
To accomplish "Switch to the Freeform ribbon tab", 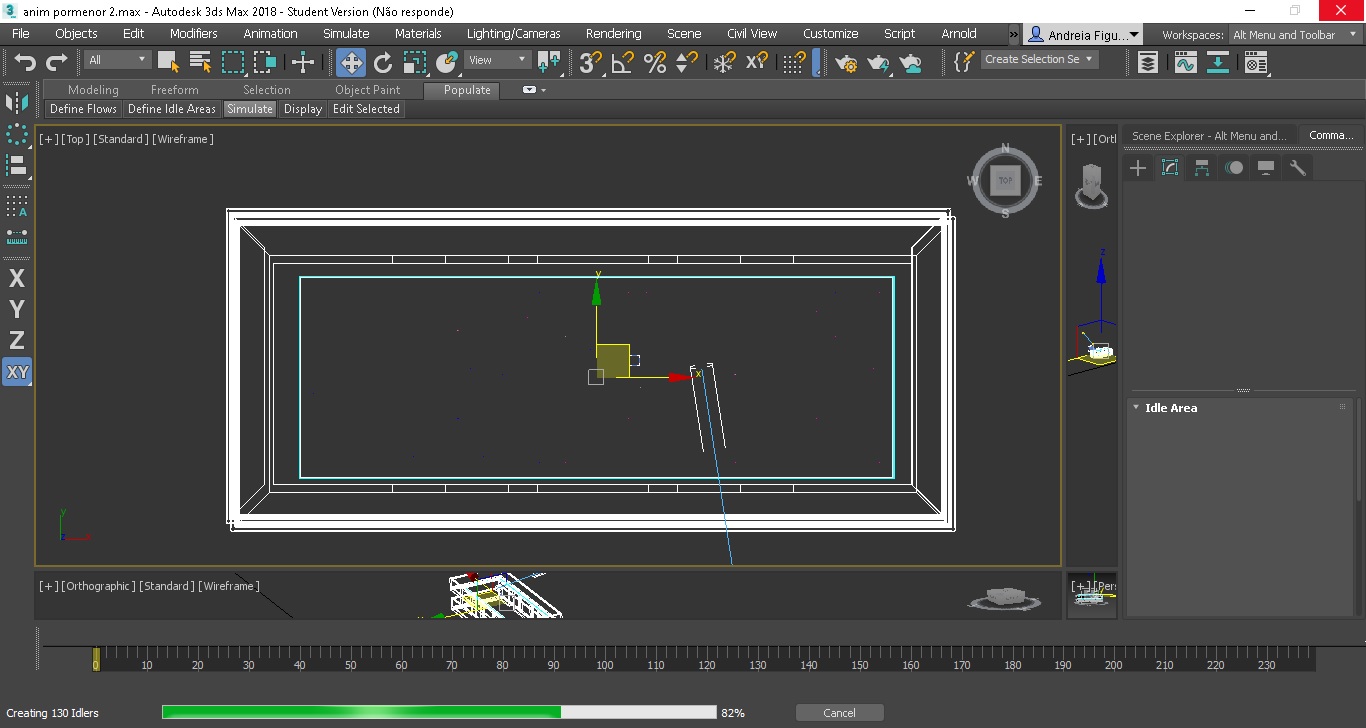I will (175, 90).
